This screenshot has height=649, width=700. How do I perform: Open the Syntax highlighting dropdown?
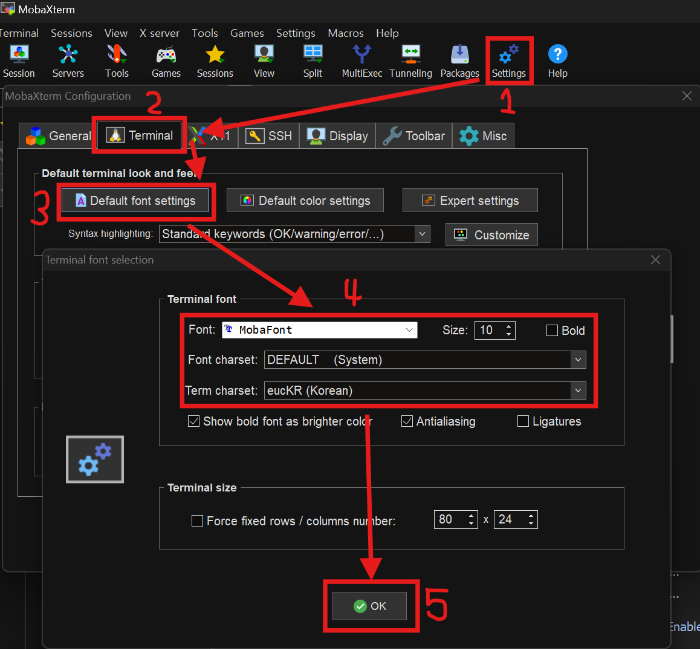tap(295, 234)
